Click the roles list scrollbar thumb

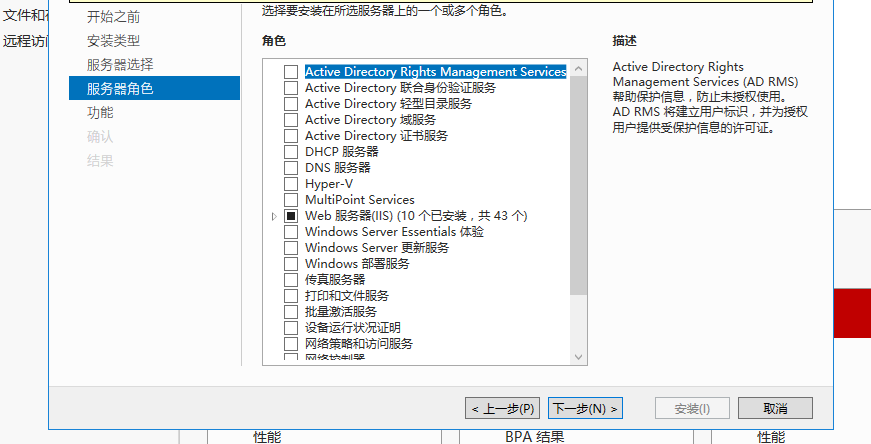(x=578, y=186)
